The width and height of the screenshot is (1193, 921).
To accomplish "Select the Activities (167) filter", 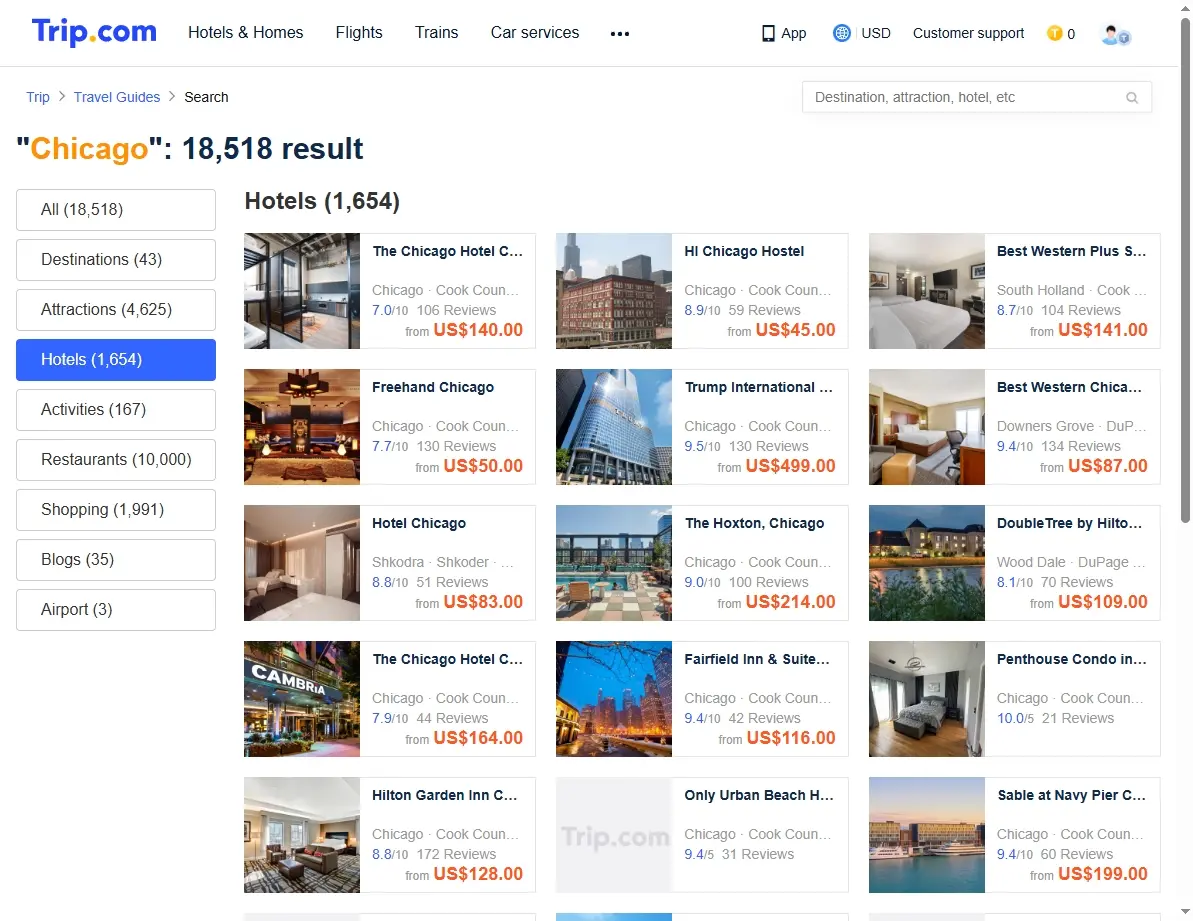I will (x=116, y=409).
